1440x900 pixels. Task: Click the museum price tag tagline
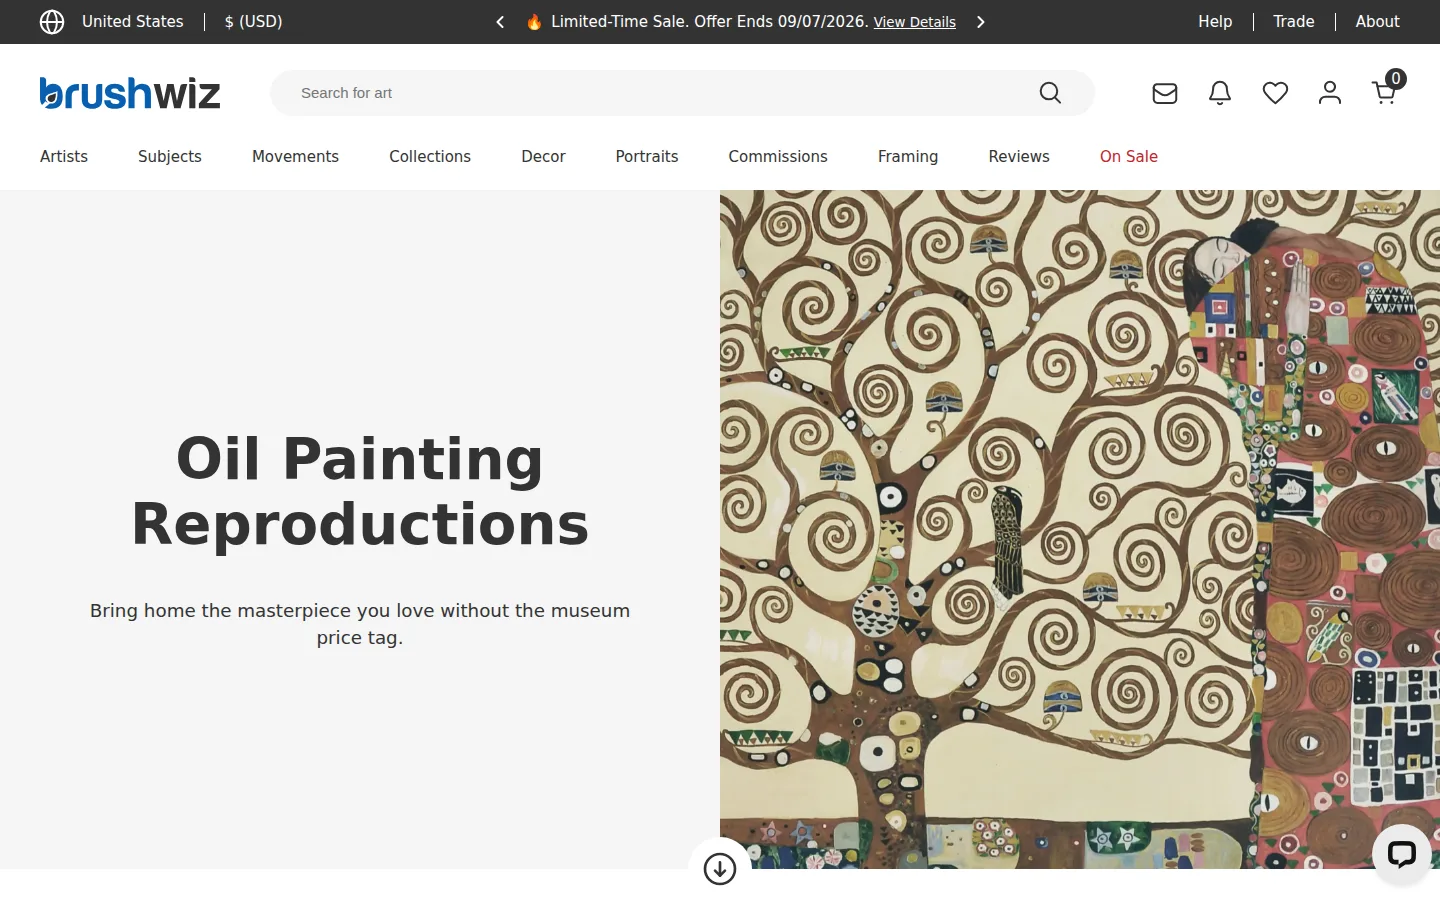(360, 624)
